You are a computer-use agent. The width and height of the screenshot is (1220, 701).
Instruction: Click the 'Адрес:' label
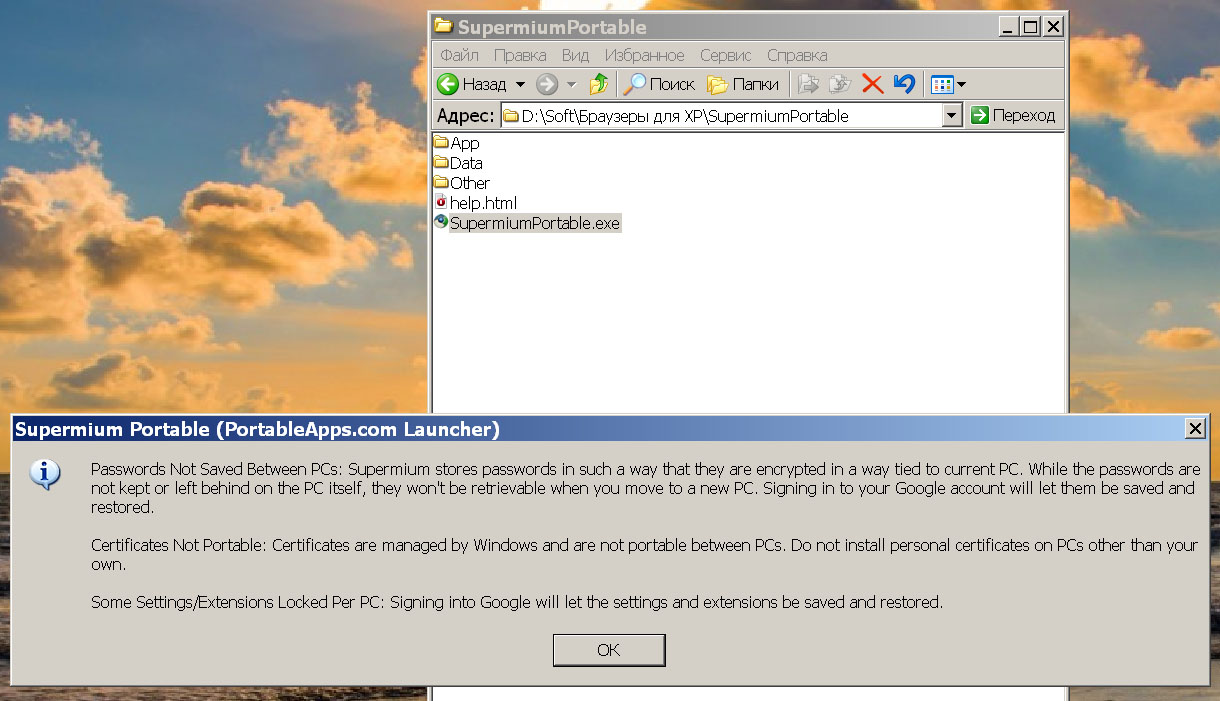coord(466,116)
